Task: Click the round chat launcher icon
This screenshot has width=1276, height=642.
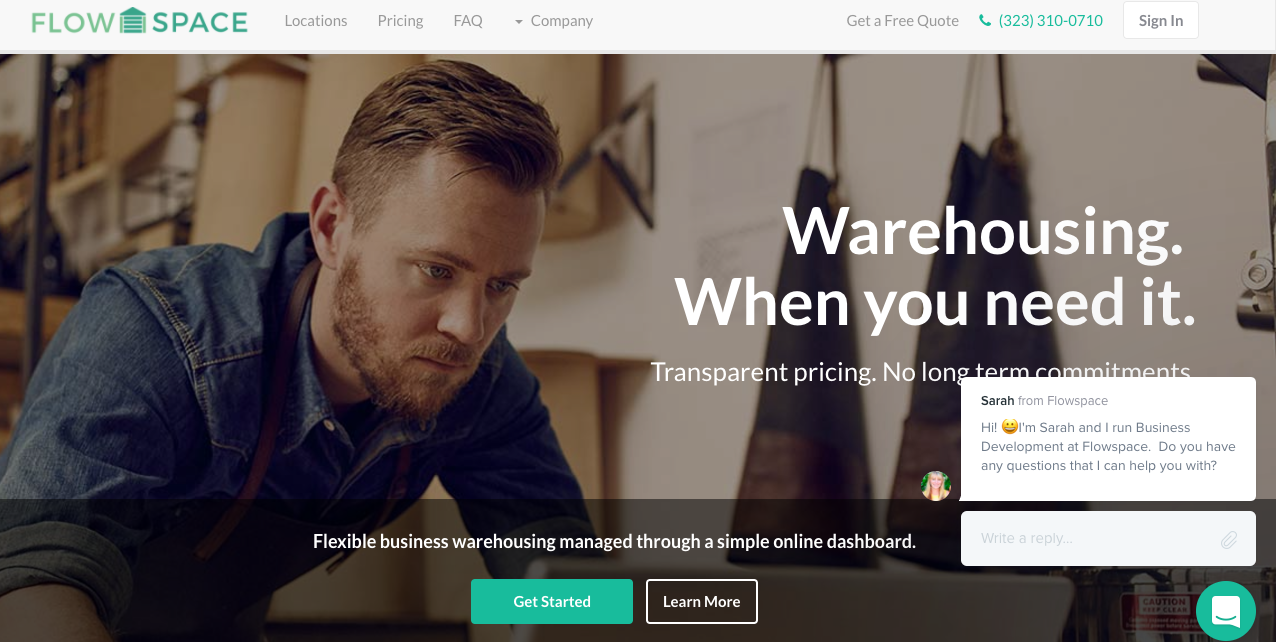Action: 1226,610
